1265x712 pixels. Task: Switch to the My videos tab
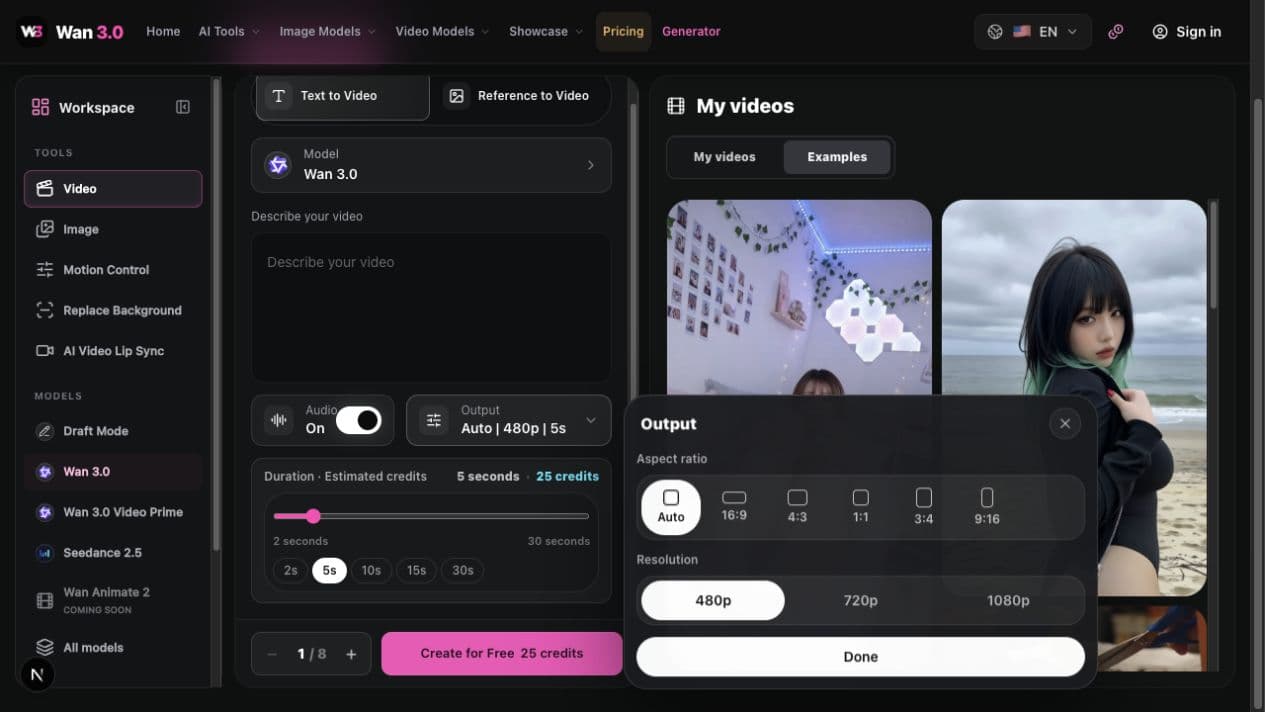[725, 157]
